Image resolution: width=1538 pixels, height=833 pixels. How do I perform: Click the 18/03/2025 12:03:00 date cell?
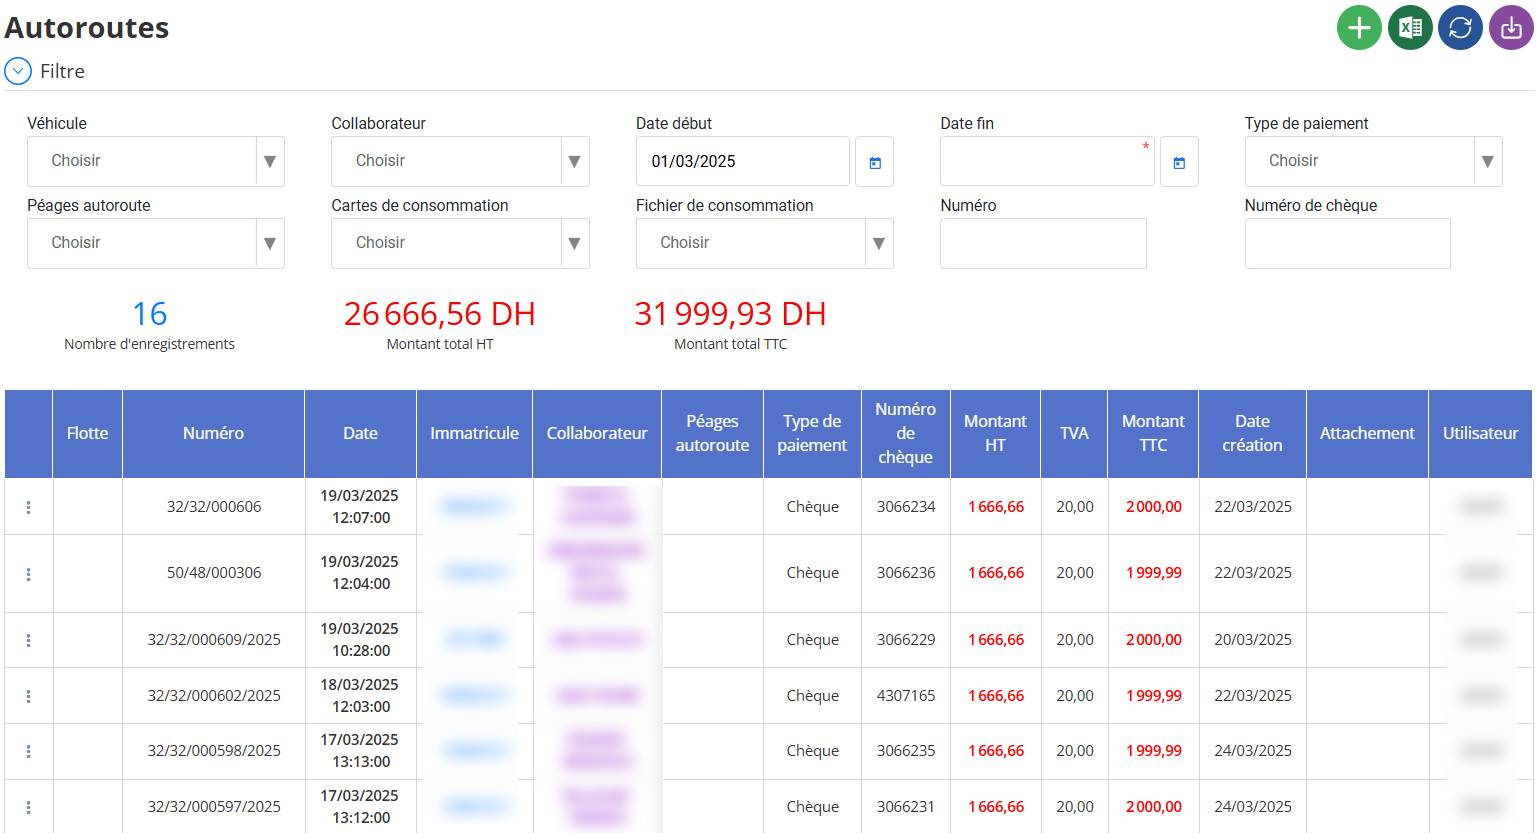tap(360, 696)
